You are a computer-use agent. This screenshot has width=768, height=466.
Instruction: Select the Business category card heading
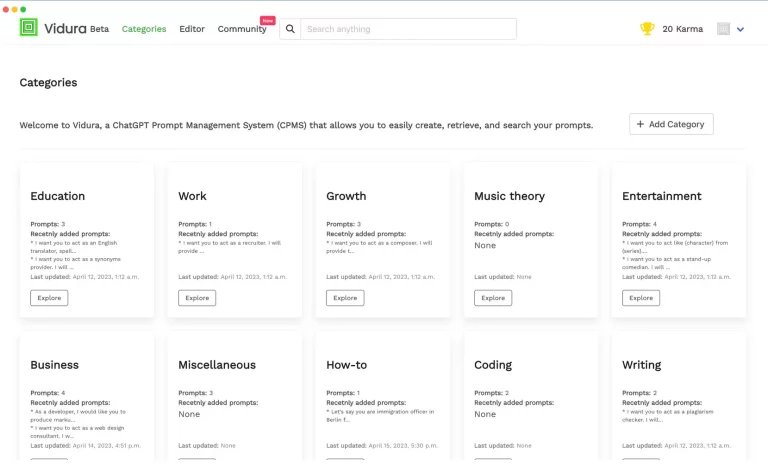coord(54,365)
